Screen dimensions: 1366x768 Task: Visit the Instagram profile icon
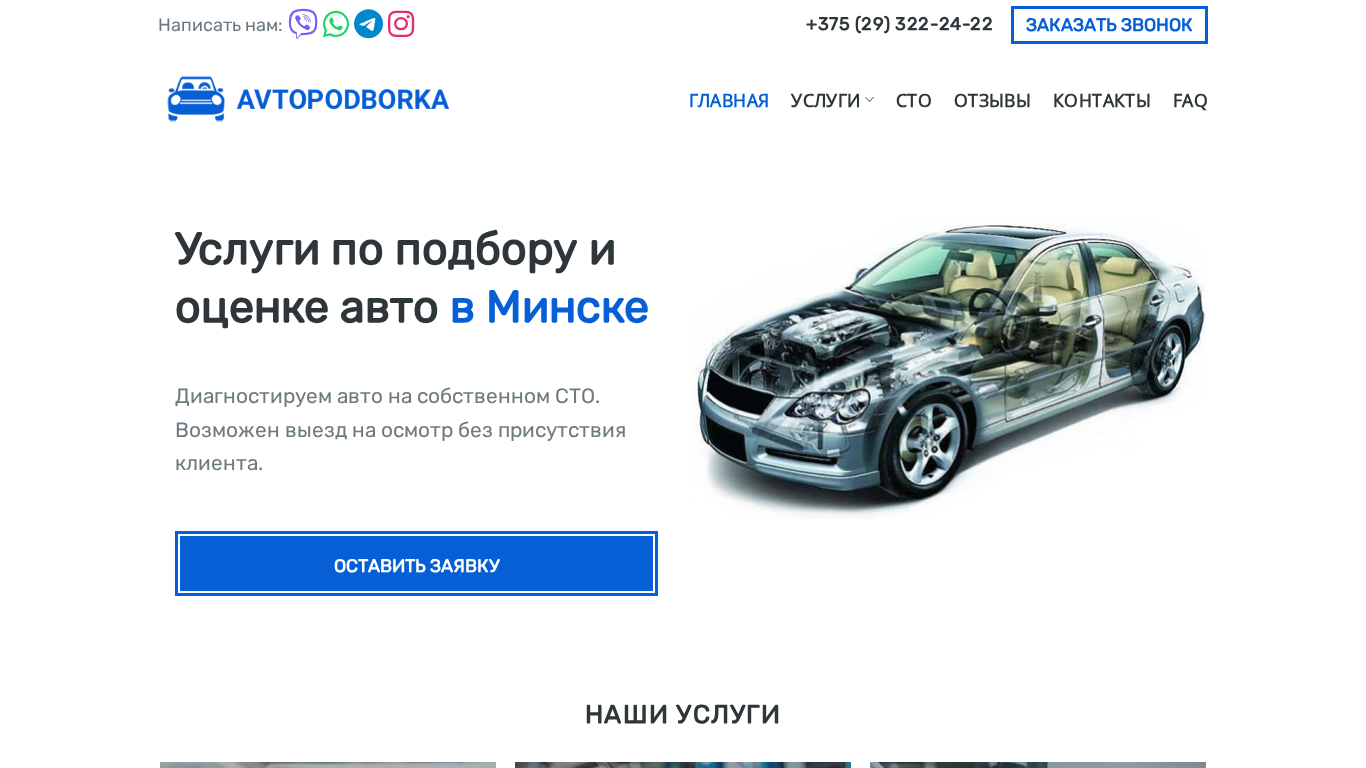401,24
